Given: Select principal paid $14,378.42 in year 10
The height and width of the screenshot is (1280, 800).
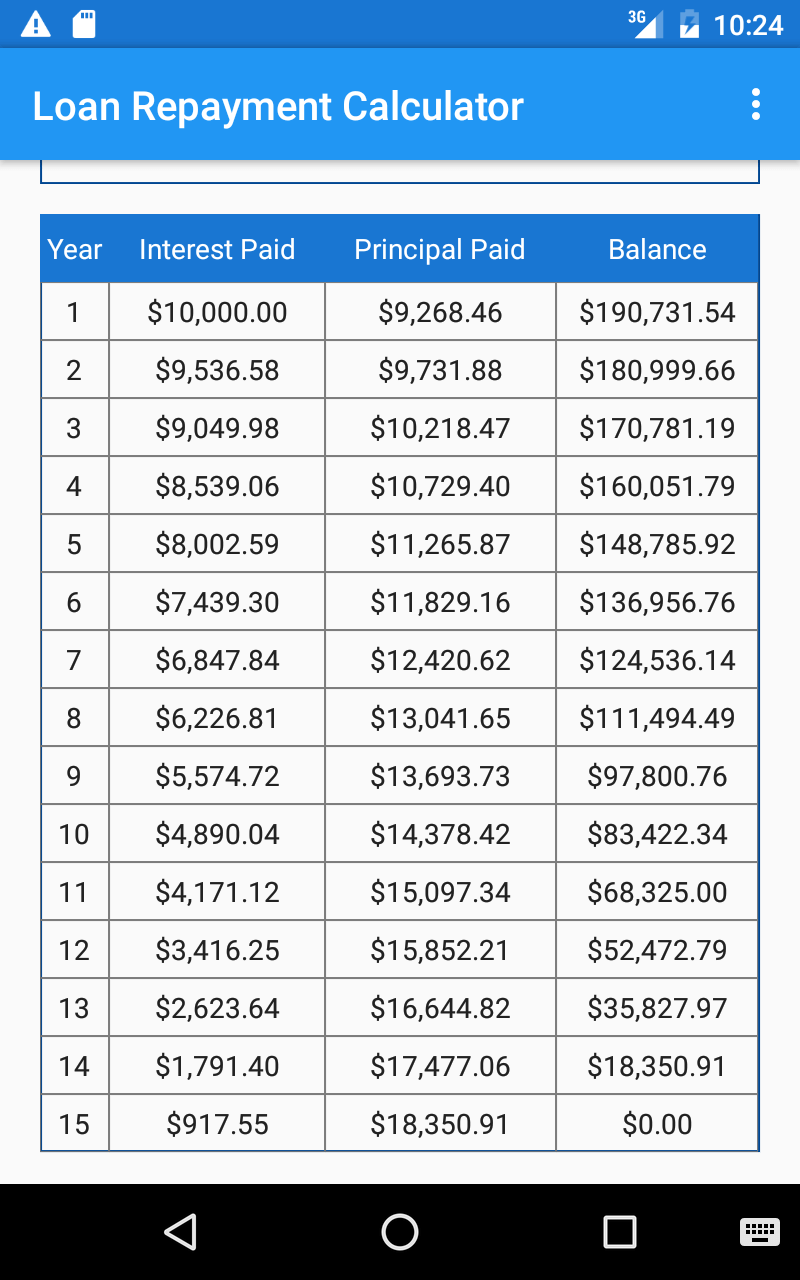Looking at the screenshot, I should pos(440,834).
